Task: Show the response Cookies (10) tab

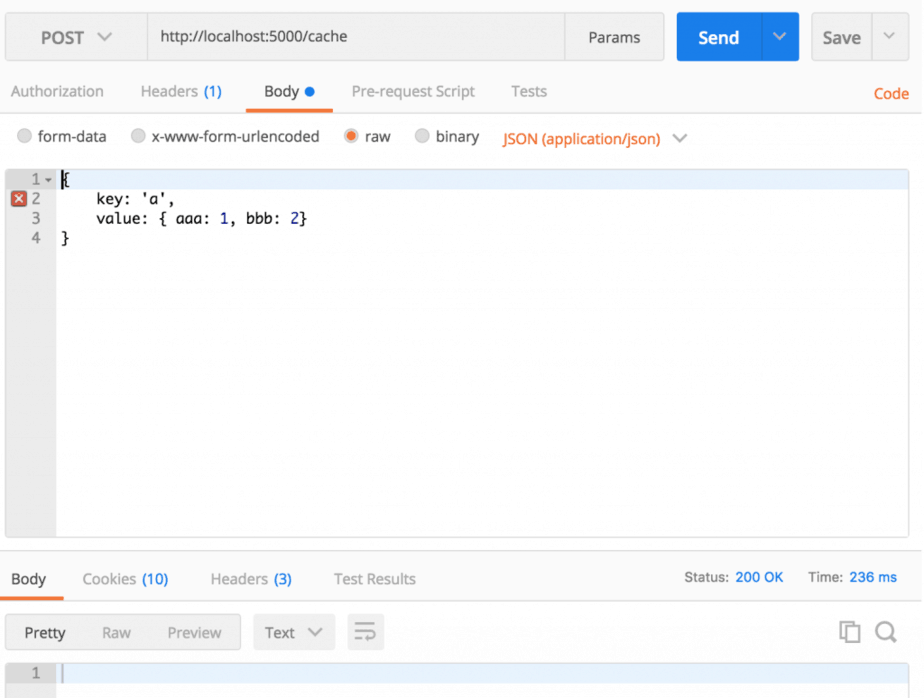Action: (x=125, y=579)
